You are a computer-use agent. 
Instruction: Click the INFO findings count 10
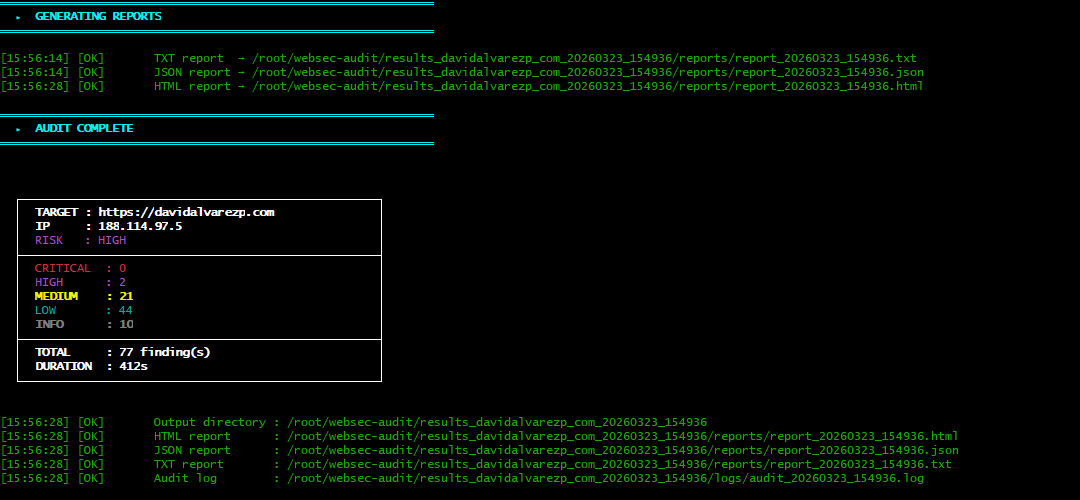[126, 324]
